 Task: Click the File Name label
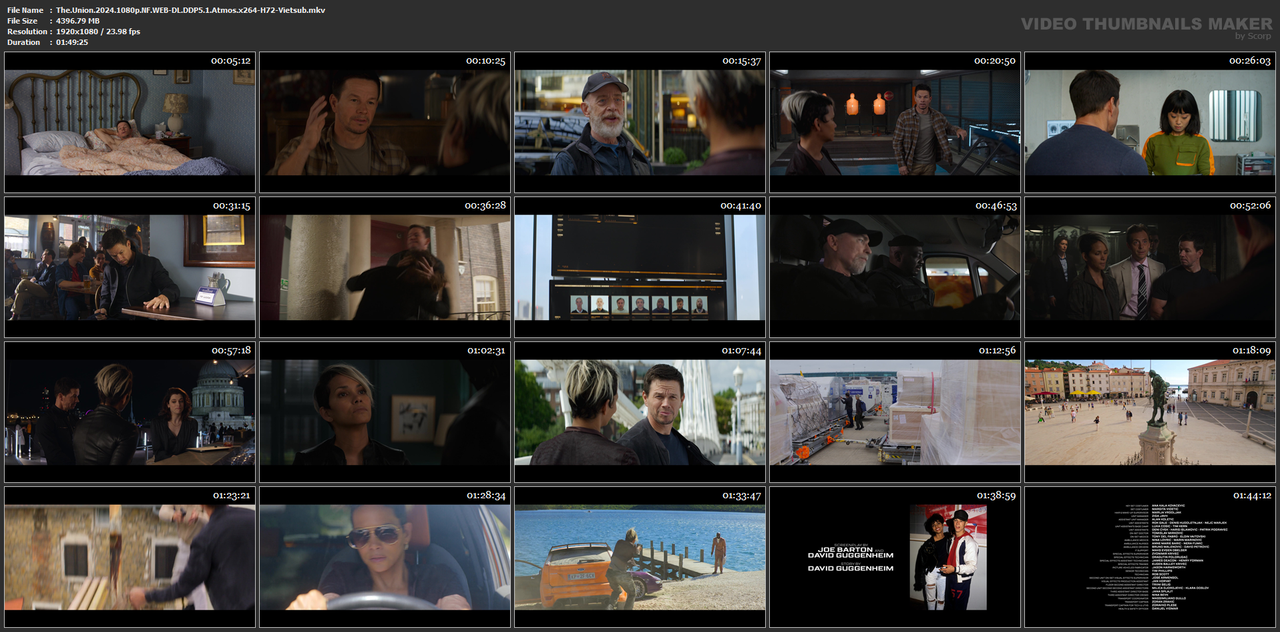point(23,10)
